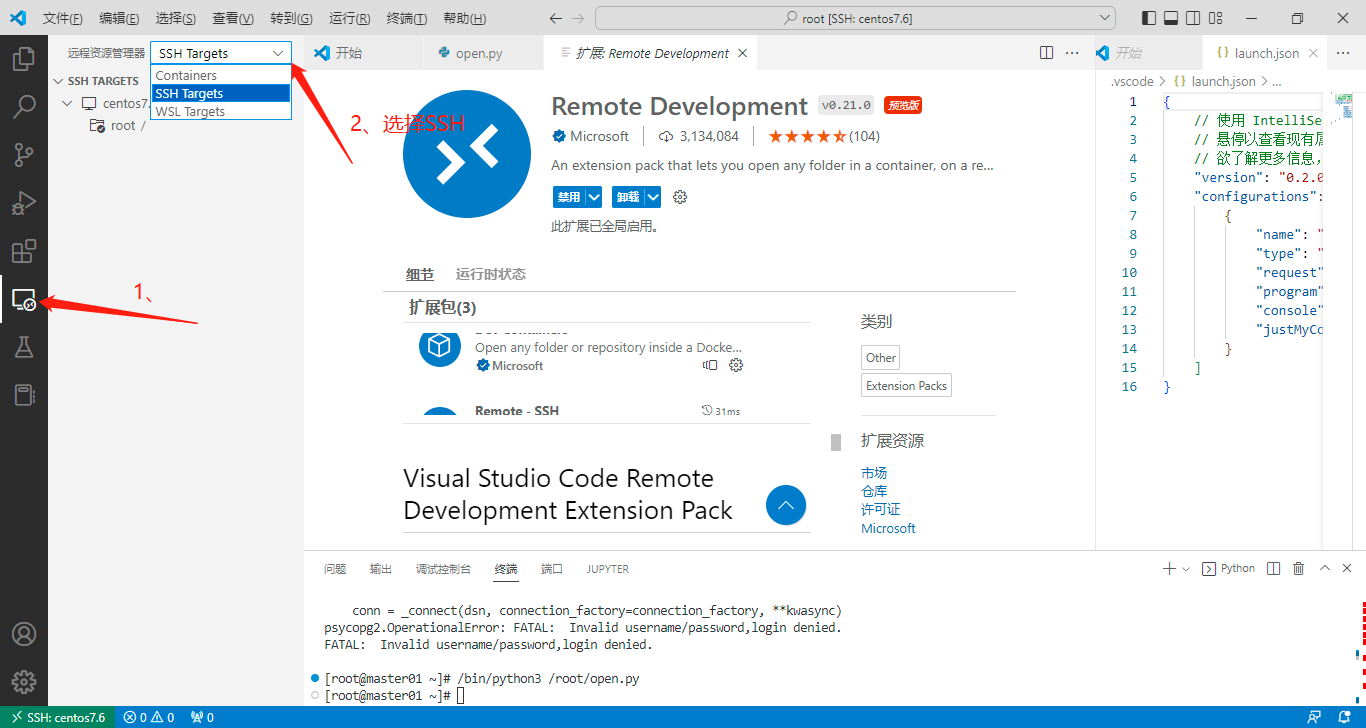
Task: Open the Testing flask view
Action: click(x=24, y=347)
